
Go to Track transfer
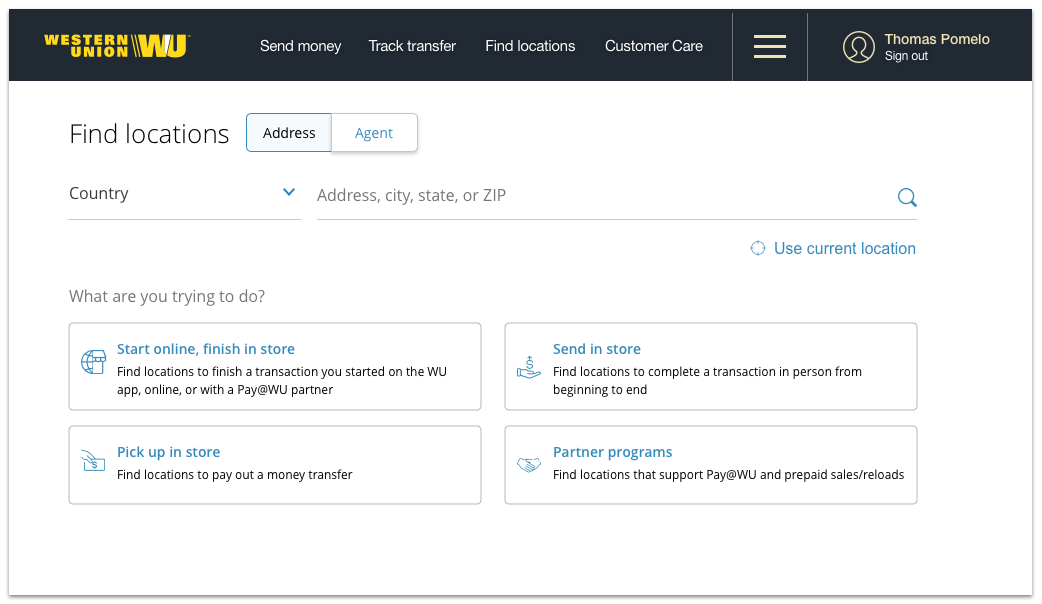pos(412,46)
